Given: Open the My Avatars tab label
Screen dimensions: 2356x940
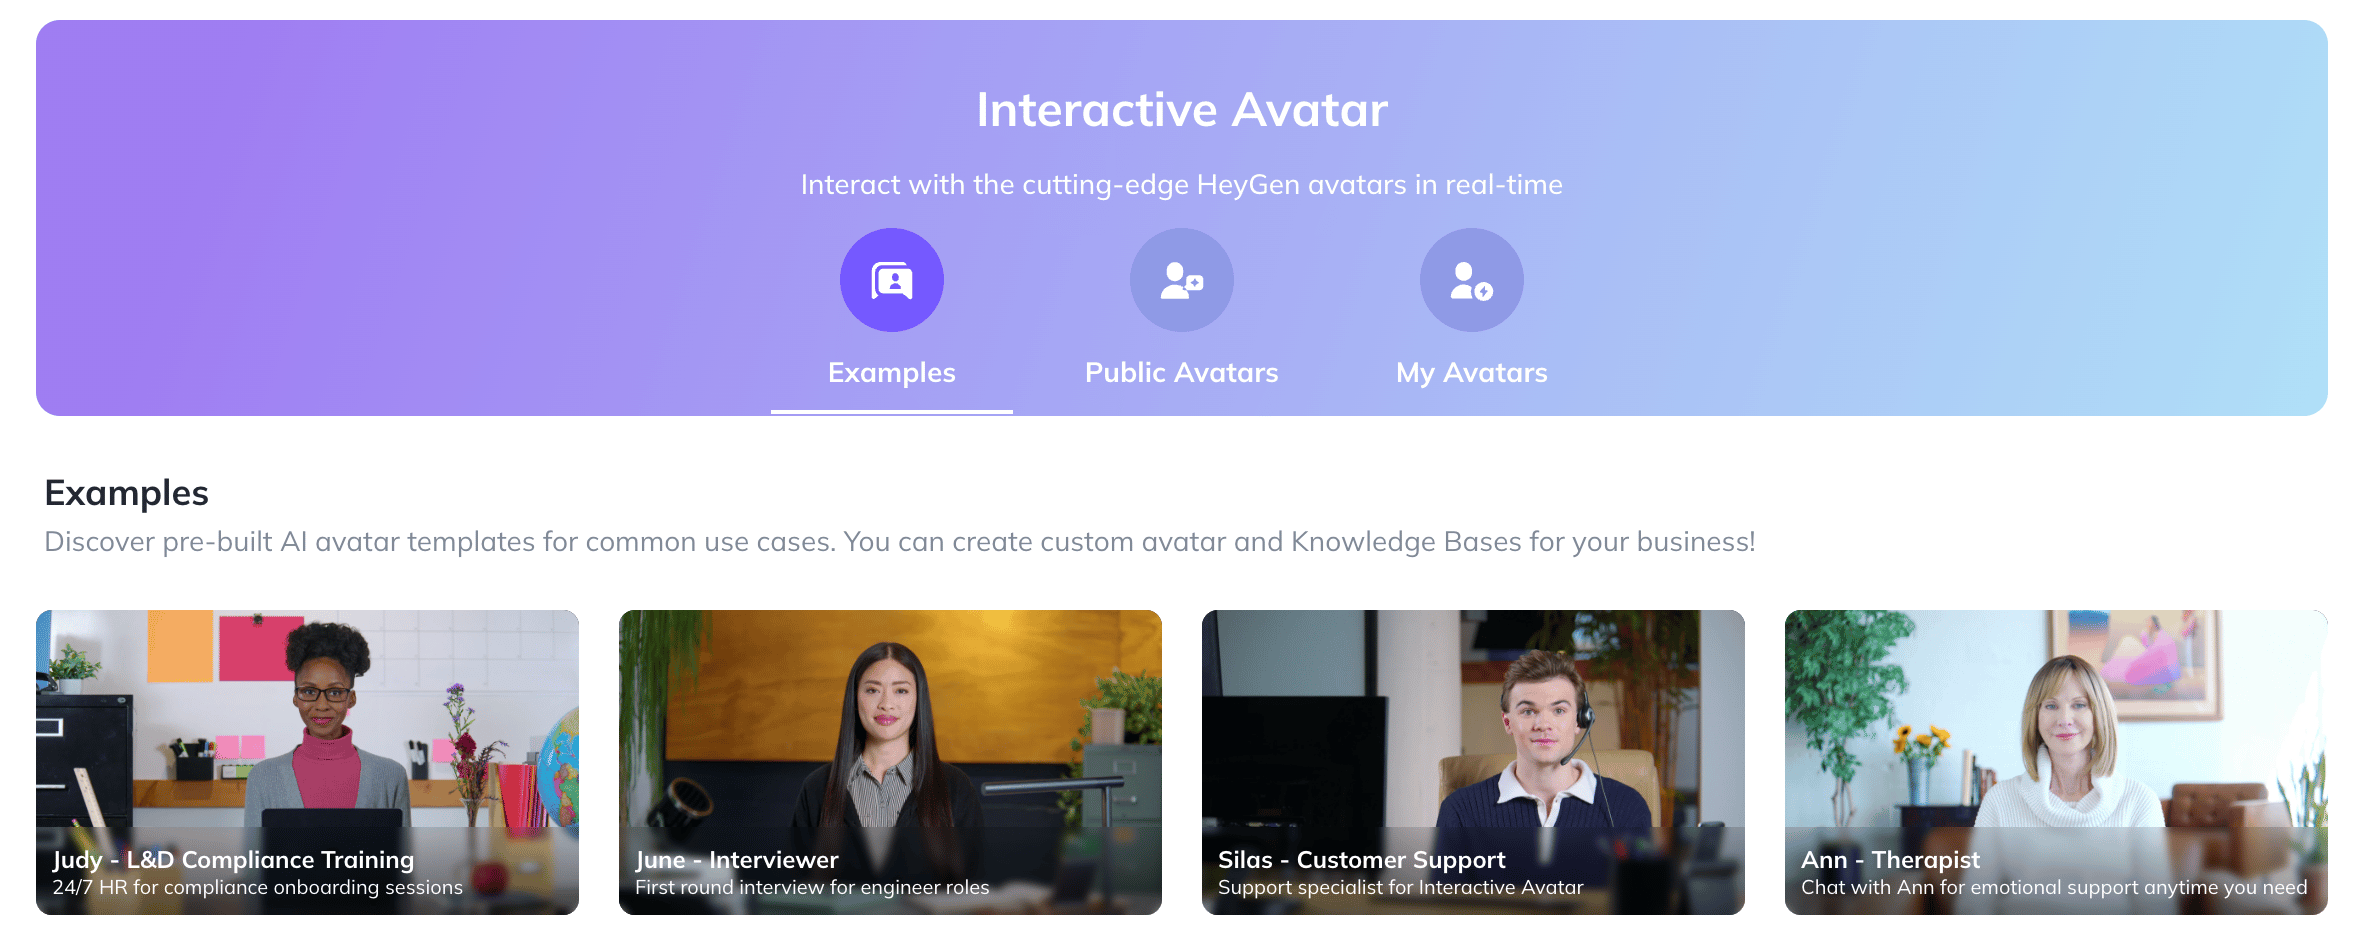Looking at the screenshot, I should 1471,372.
